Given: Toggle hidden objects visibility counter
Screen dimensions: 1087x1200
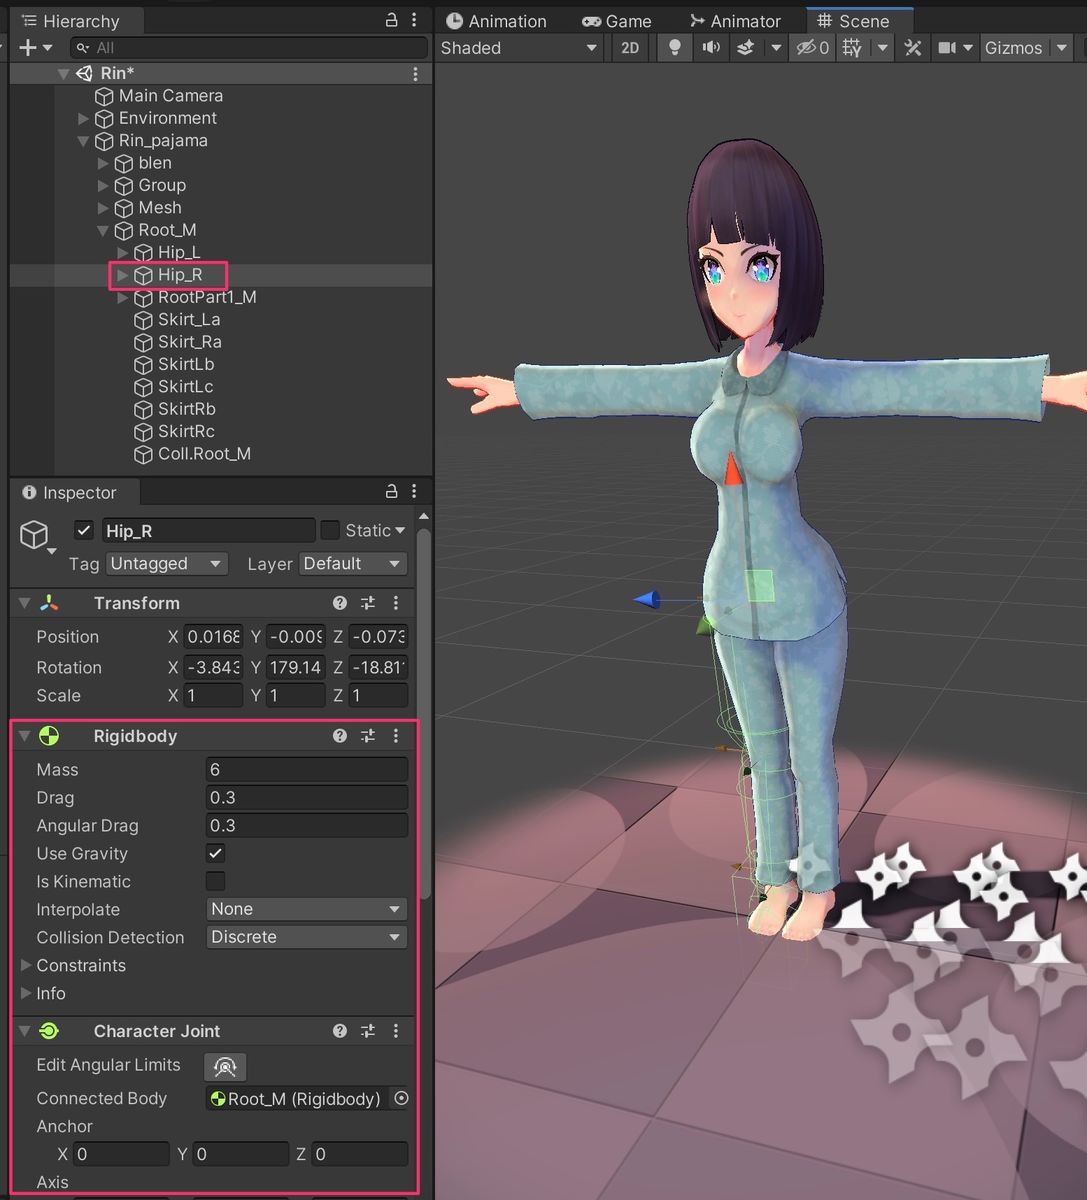Looking at the screenshot, I should 812,47.
